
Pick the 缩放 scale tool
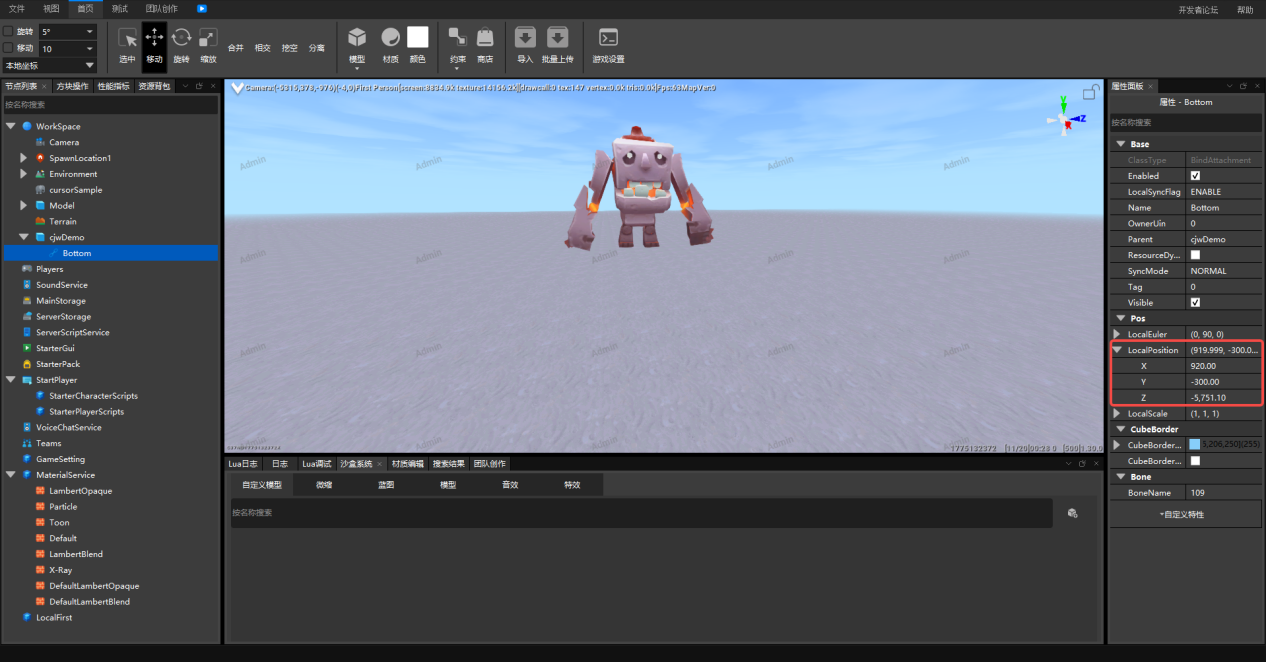tap(208, 45)
